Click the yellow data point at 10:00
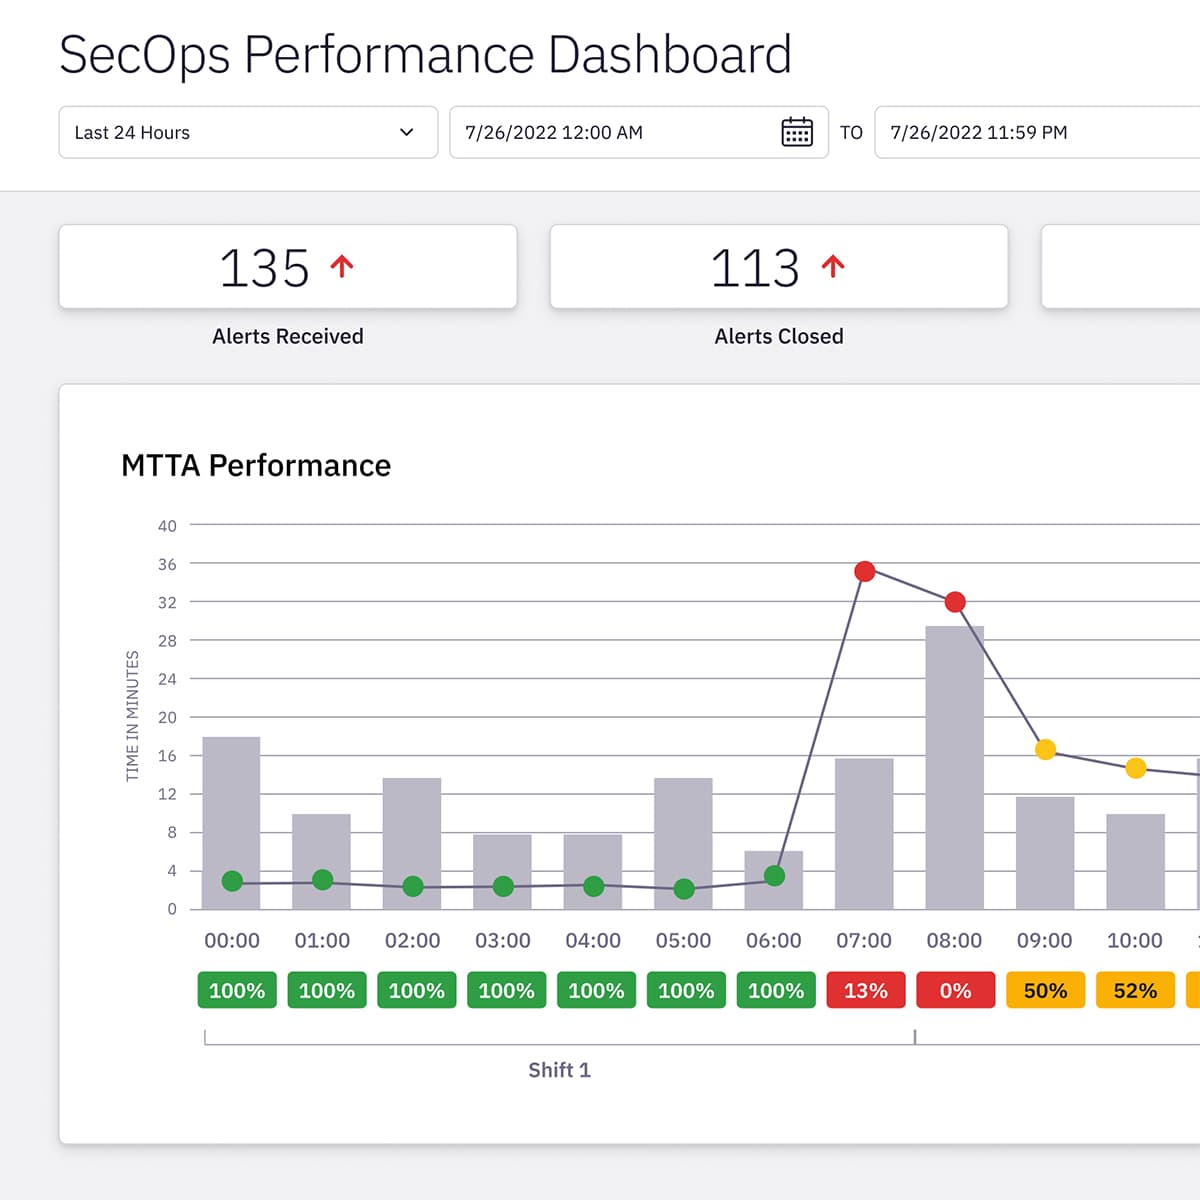Image resolution: width=1200 pixels, height=1200 pixels. pos(1136,768)
